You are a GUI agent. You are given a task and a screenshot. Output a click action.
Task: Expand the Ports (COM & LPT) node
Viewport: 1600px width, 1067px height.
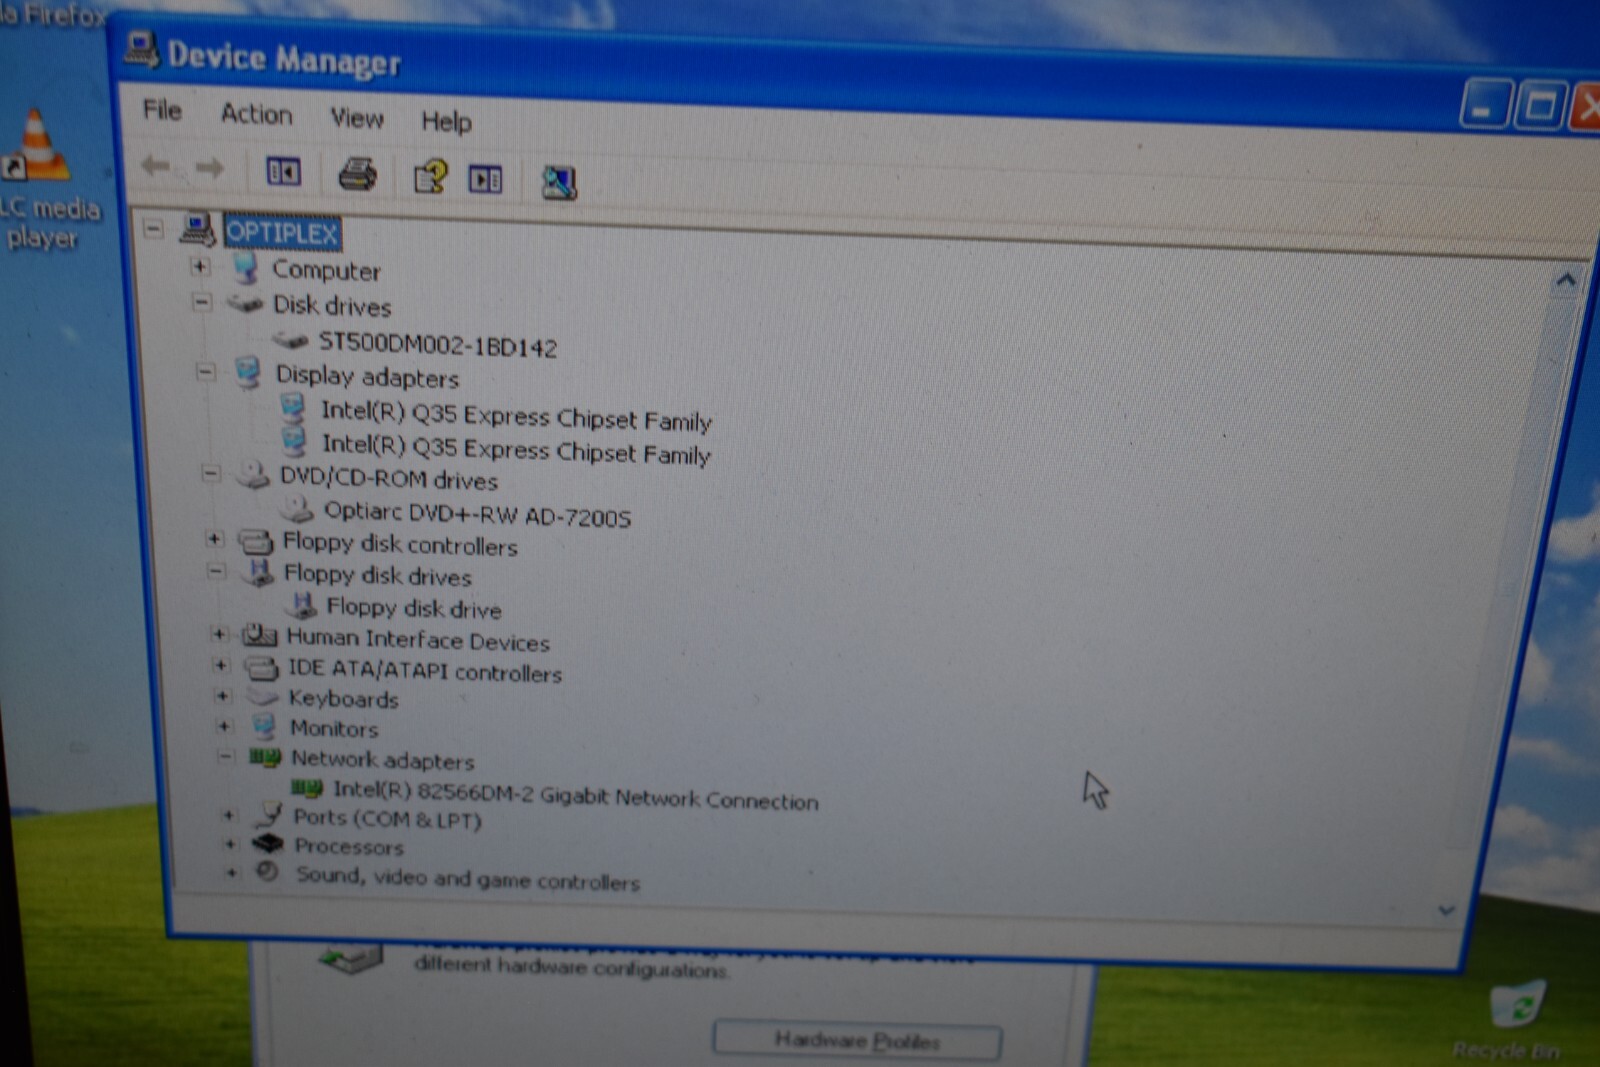tap(229, 816)
